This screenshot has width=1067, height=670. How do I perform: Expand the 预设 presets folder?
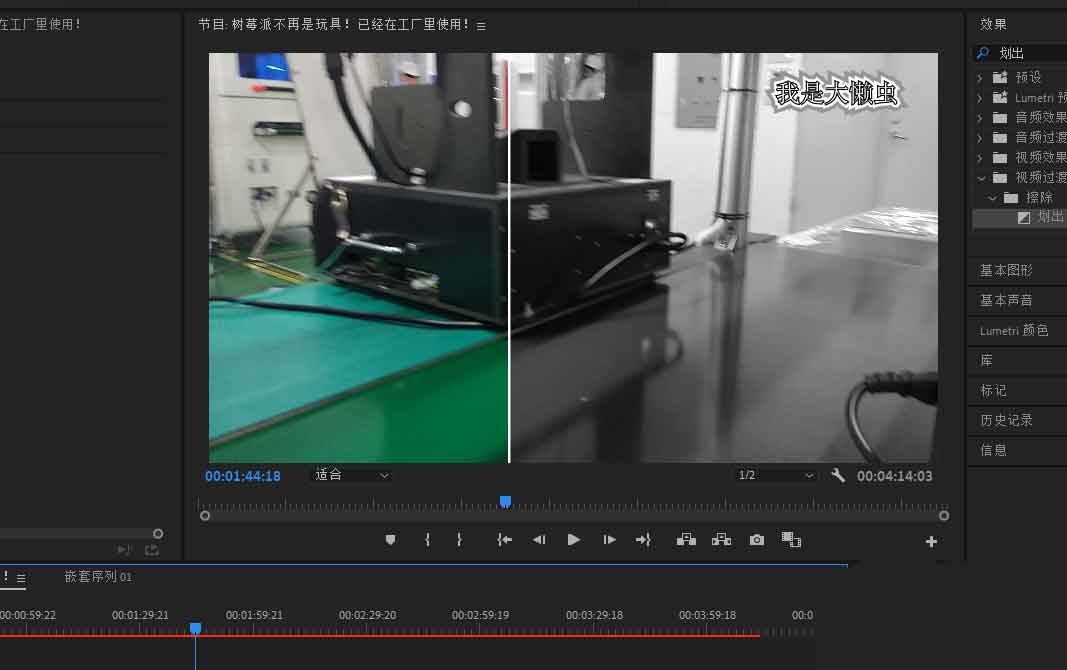(x=980, y=77)
